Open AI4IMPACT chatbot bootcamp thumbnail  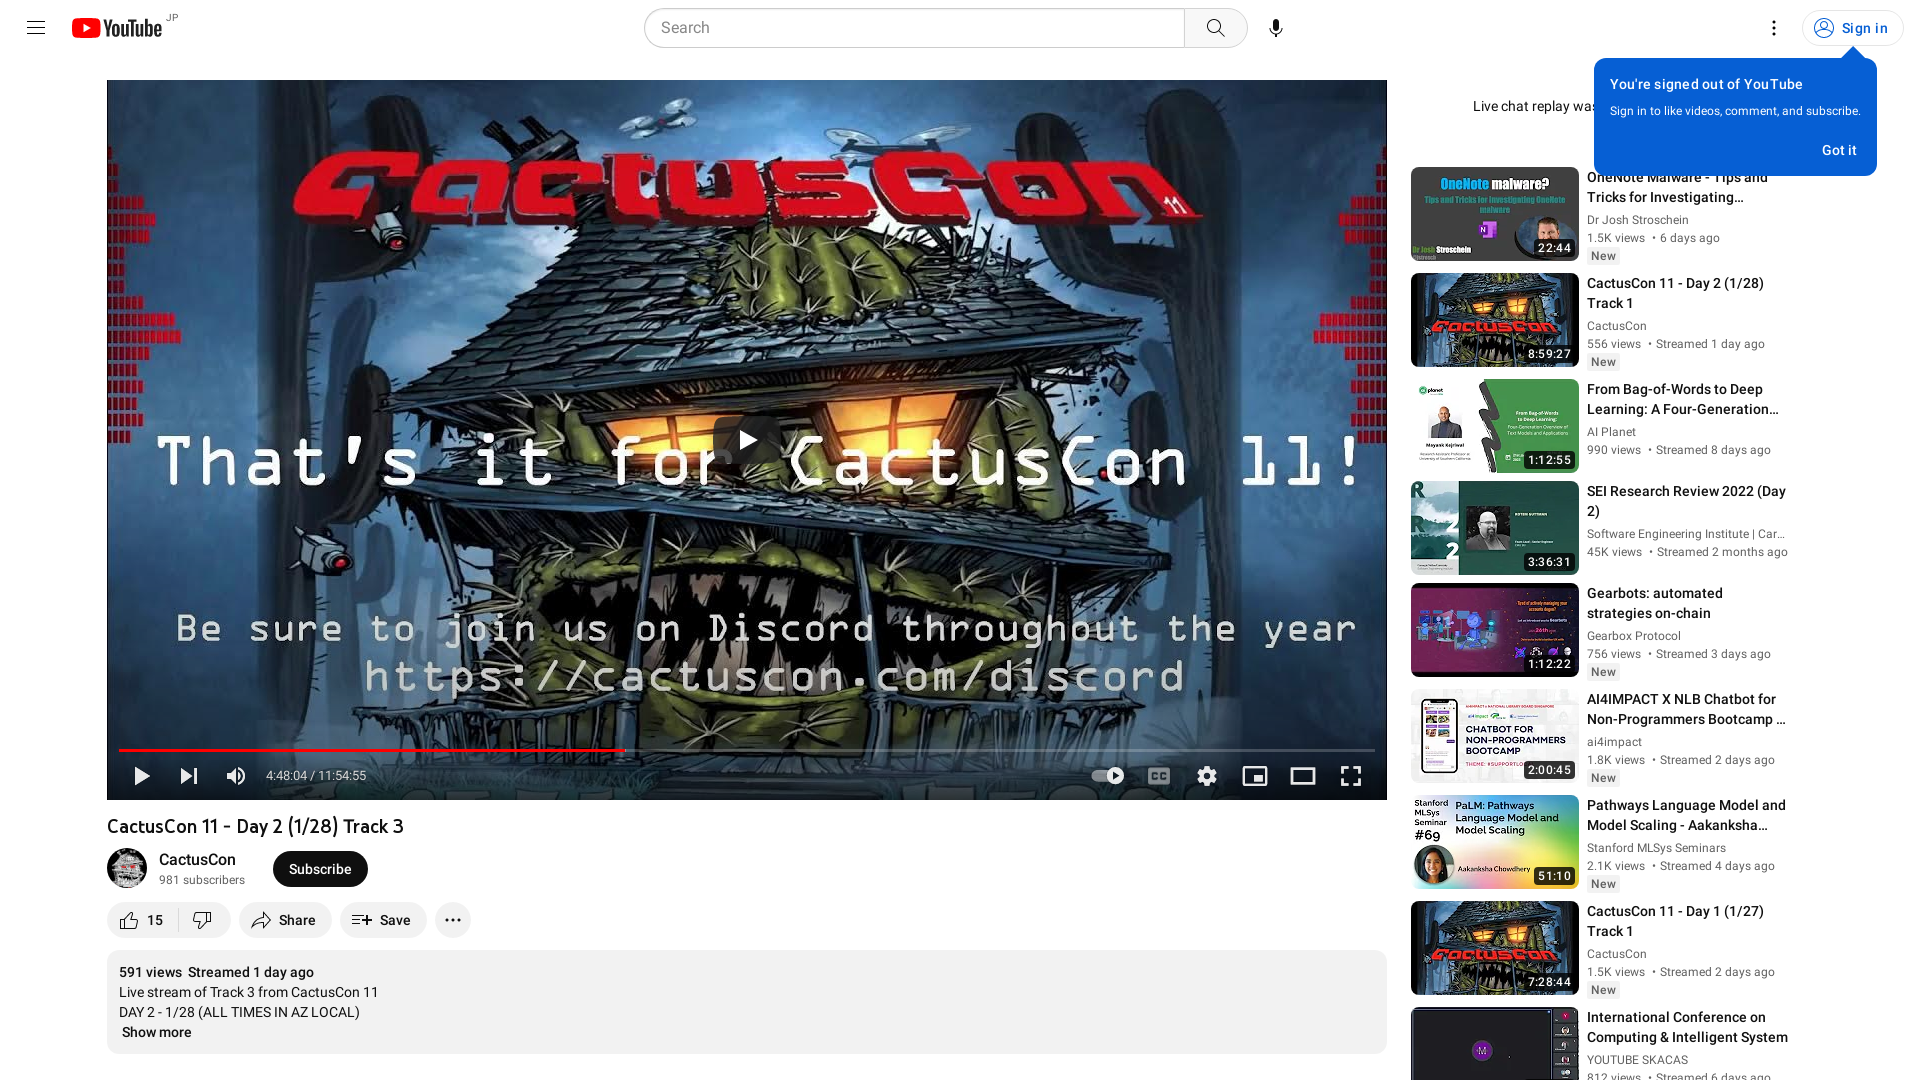(1494, 736)
